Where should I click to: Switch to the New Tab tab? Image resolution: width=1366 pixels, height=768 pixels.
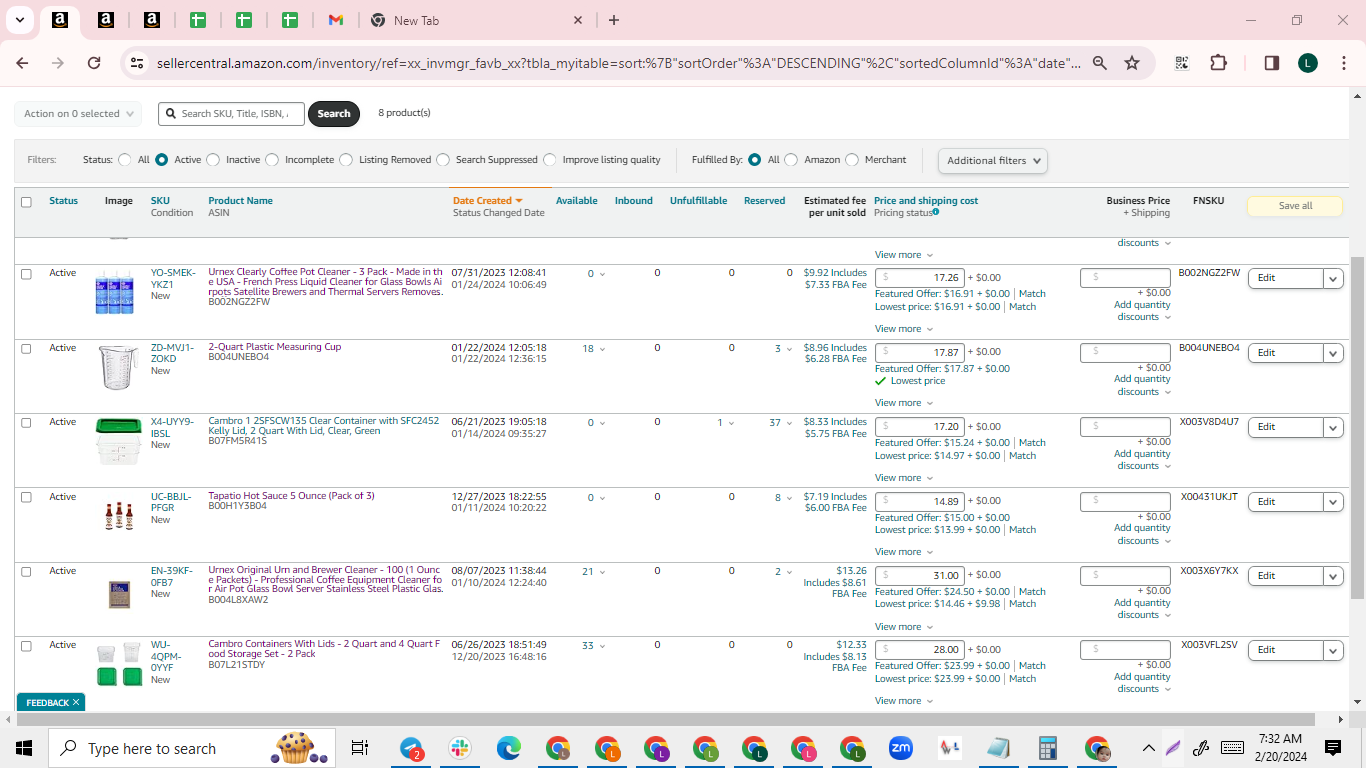click(475, 20)
